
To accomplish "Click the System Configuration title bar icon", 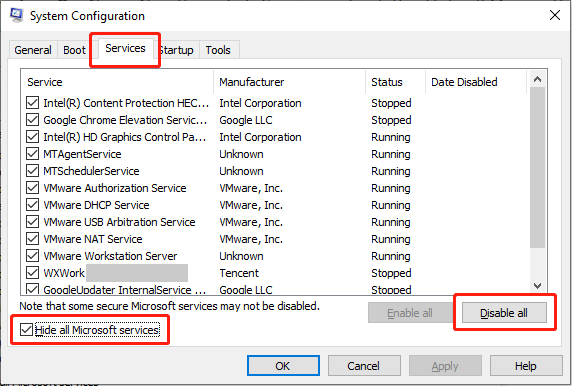I will 16,15.
